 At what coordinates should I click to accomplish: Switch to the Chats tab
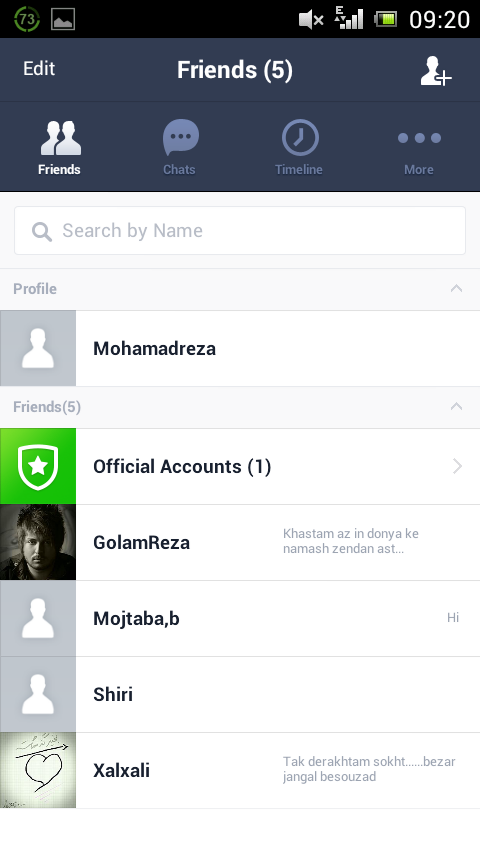180,148
